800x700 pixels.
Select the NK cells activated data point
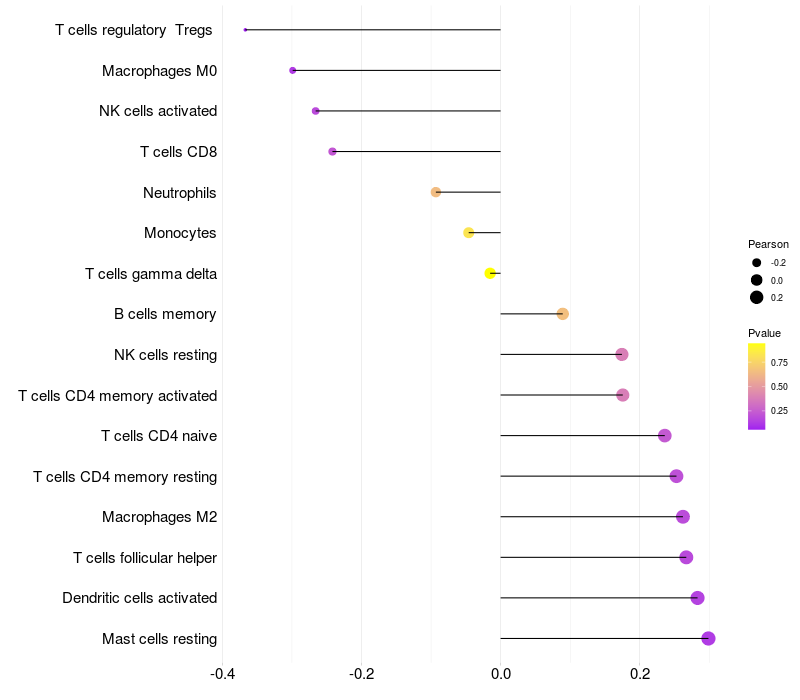(315, 111)
